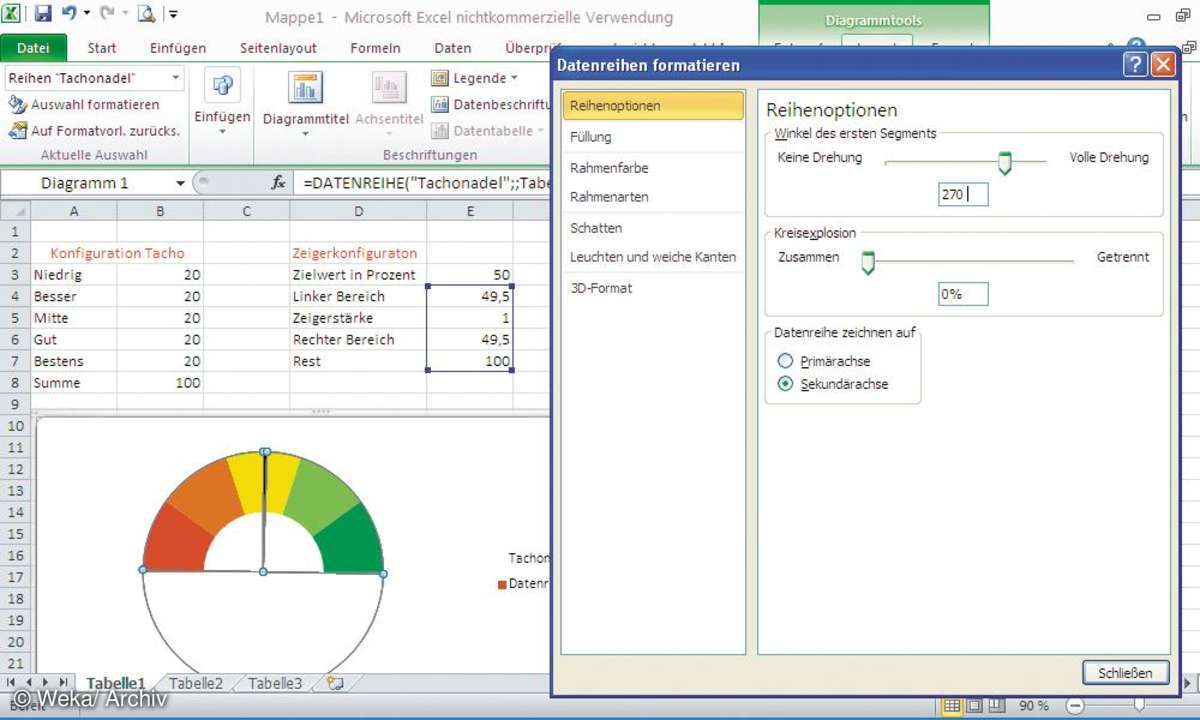Open sheet tab Tabelle2

tap(196, 683)
